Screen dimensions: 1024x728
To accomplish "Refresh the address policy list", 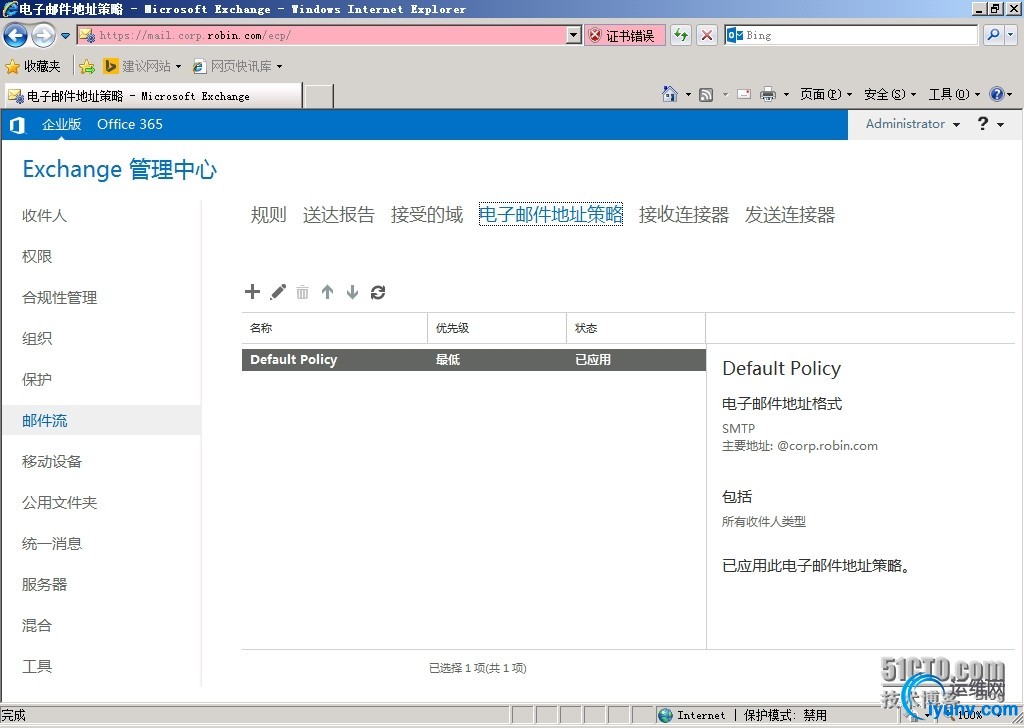I will 378,292.
